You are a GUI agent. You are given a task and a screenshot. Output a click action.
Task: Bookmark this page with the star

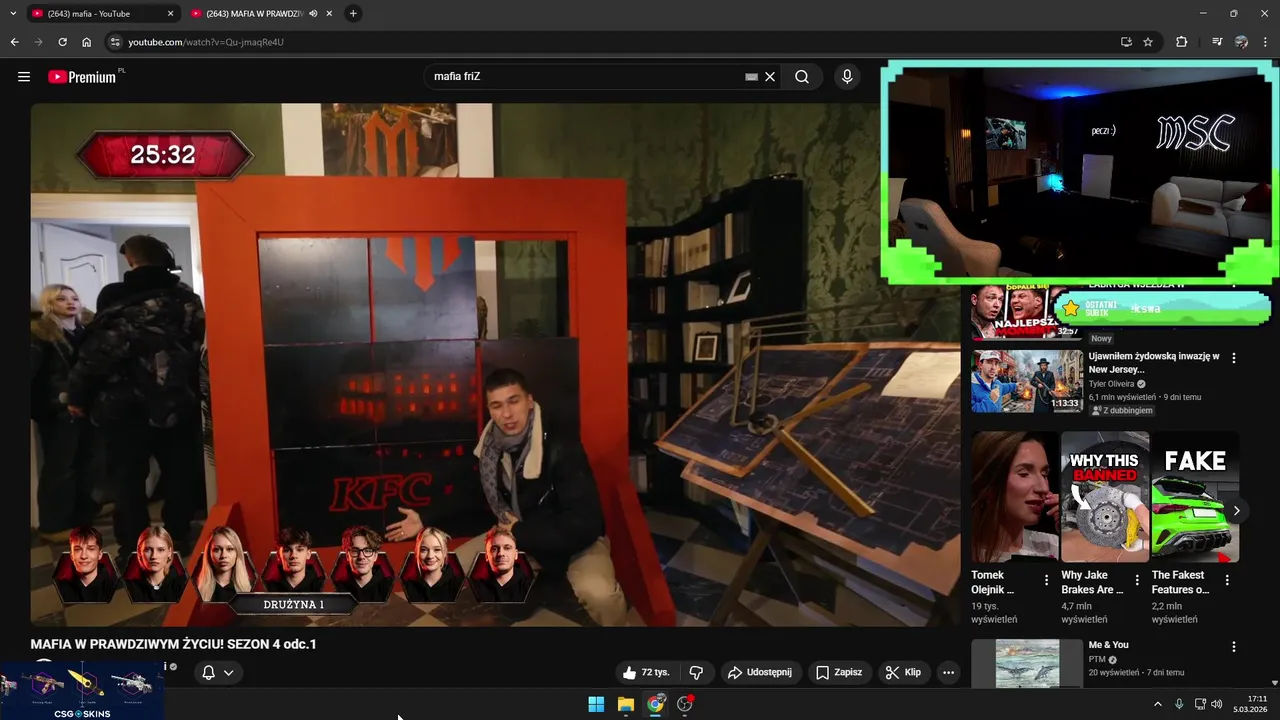(1148, 42)
